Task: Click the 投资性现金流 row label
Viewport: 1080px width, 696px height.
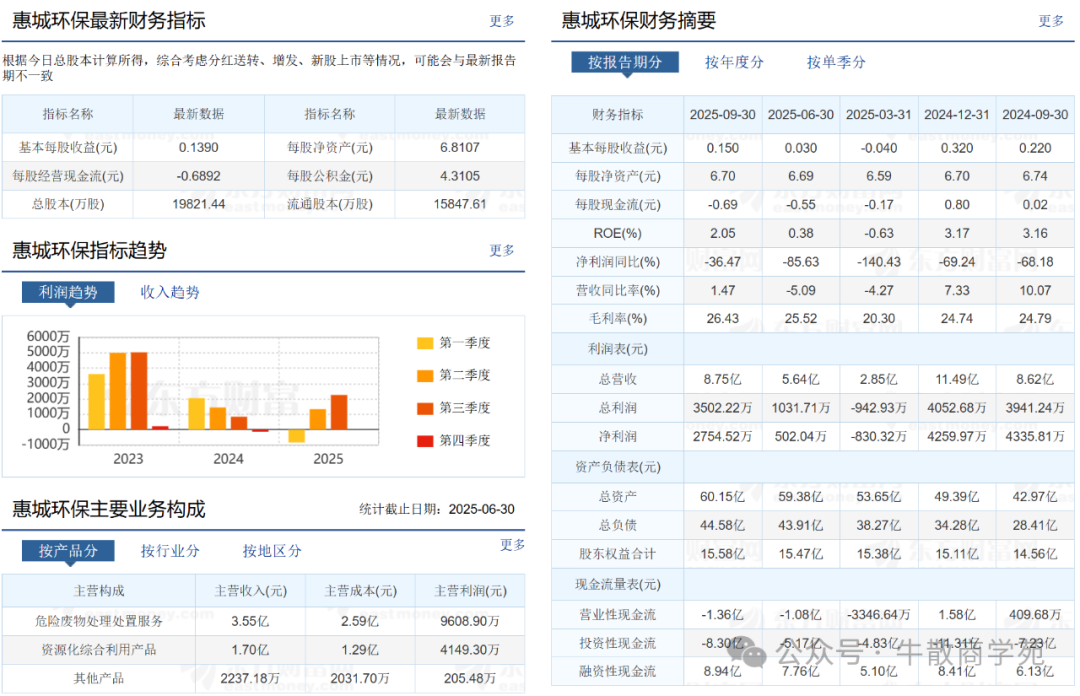Action: click(x=617, y=643)
